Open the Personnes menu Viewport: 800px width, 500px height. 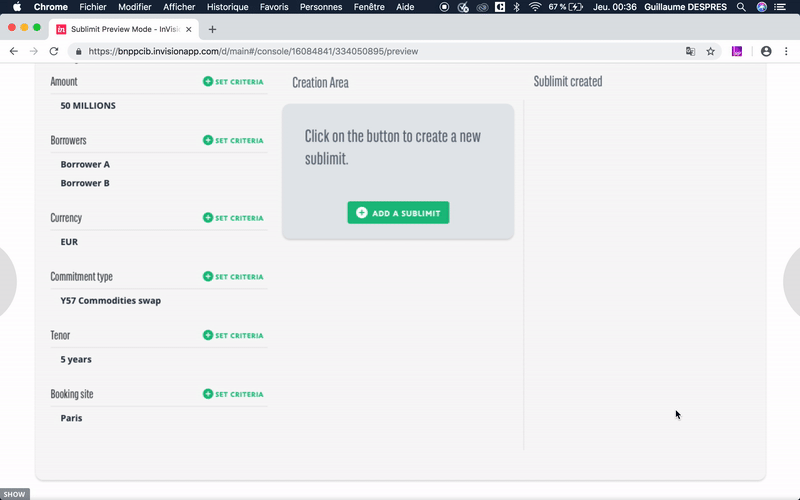[x=321, y=7]
